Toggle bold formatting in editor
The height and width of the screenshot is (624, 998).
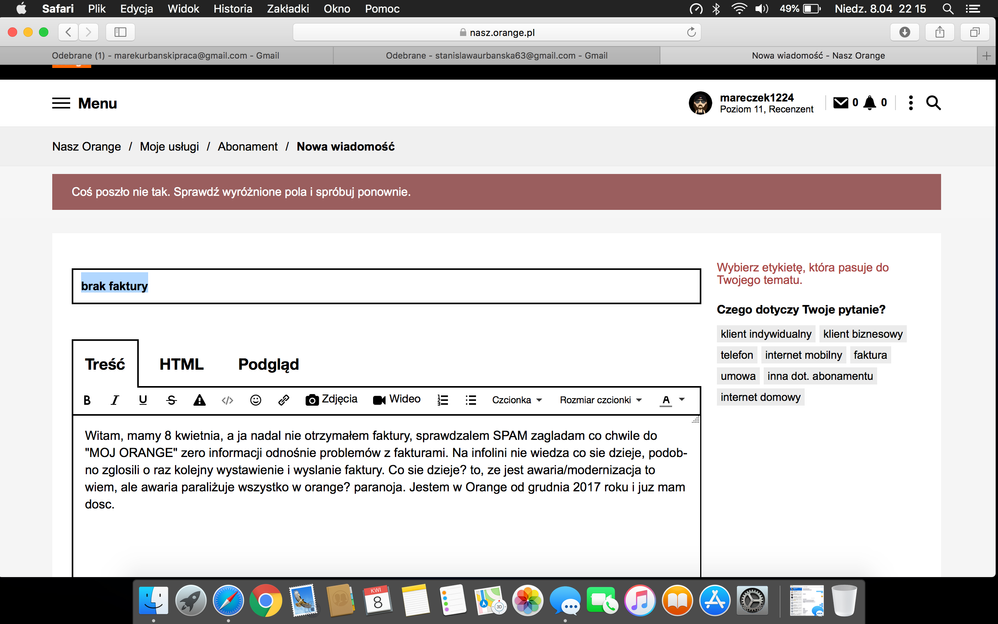[87, 400]
